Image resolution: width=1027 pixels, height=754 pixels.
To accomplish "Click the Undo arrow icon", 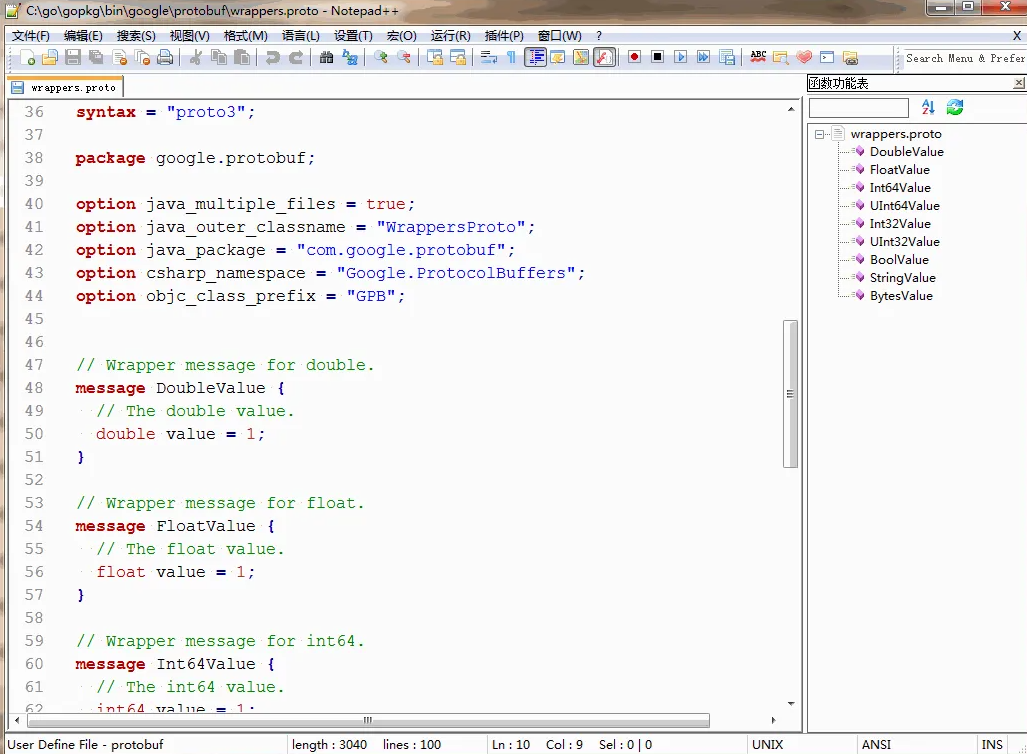I will point(272,58).
